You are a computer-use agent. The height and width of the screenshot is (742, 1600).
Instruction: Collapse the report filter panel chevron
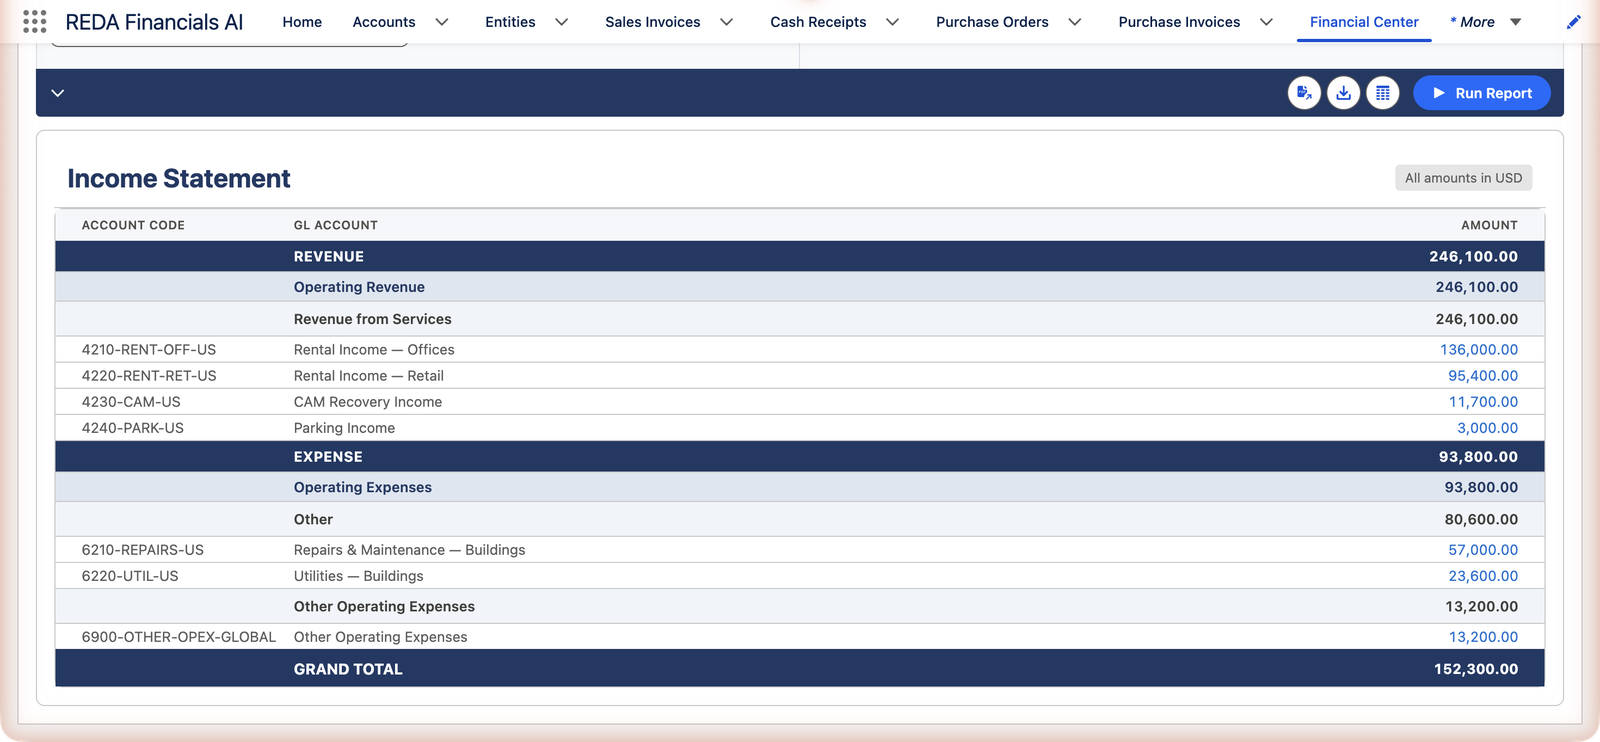tap(58, 93)
